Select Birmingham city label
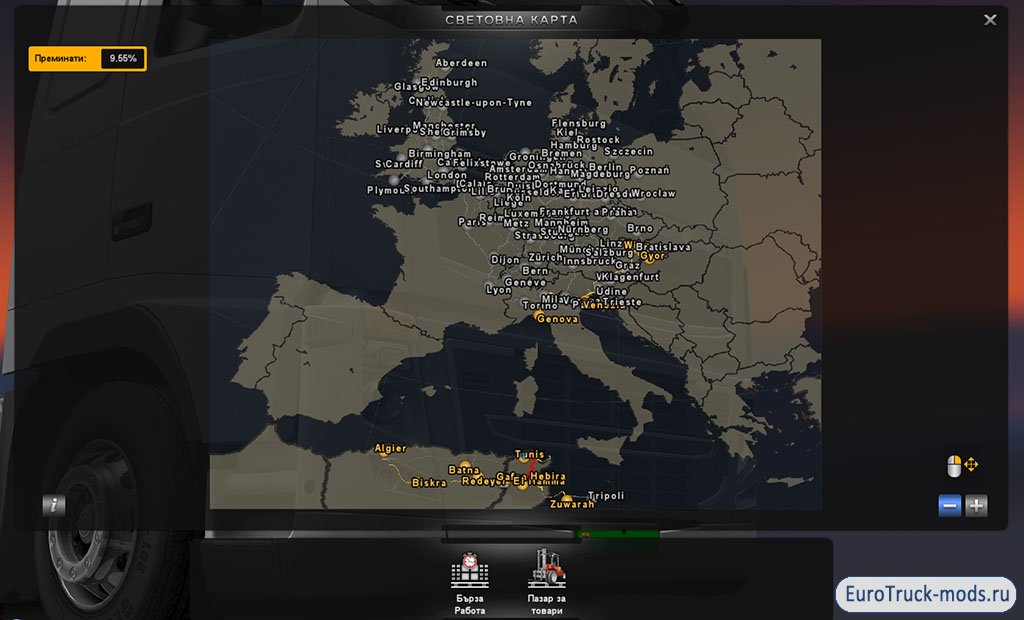The image size is (1024, 620). tap(440, 154)
